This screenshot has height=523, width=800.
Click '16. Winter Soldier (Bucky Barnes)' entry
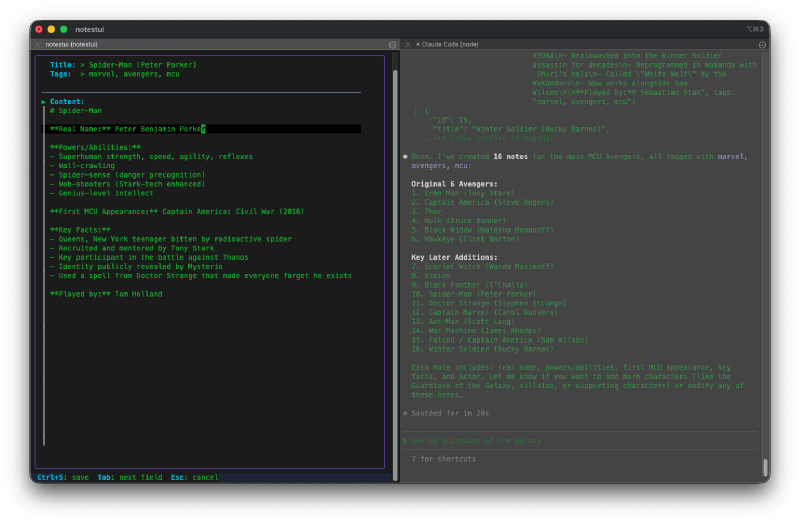(x=482, y=350)
